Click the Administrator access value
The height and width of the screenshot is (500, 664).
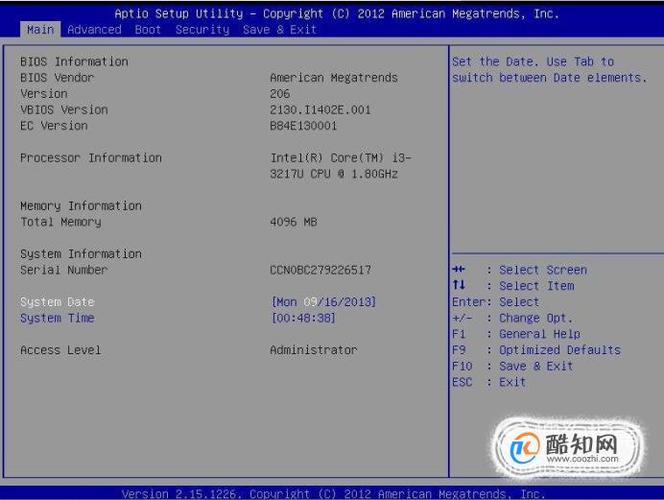313,350
